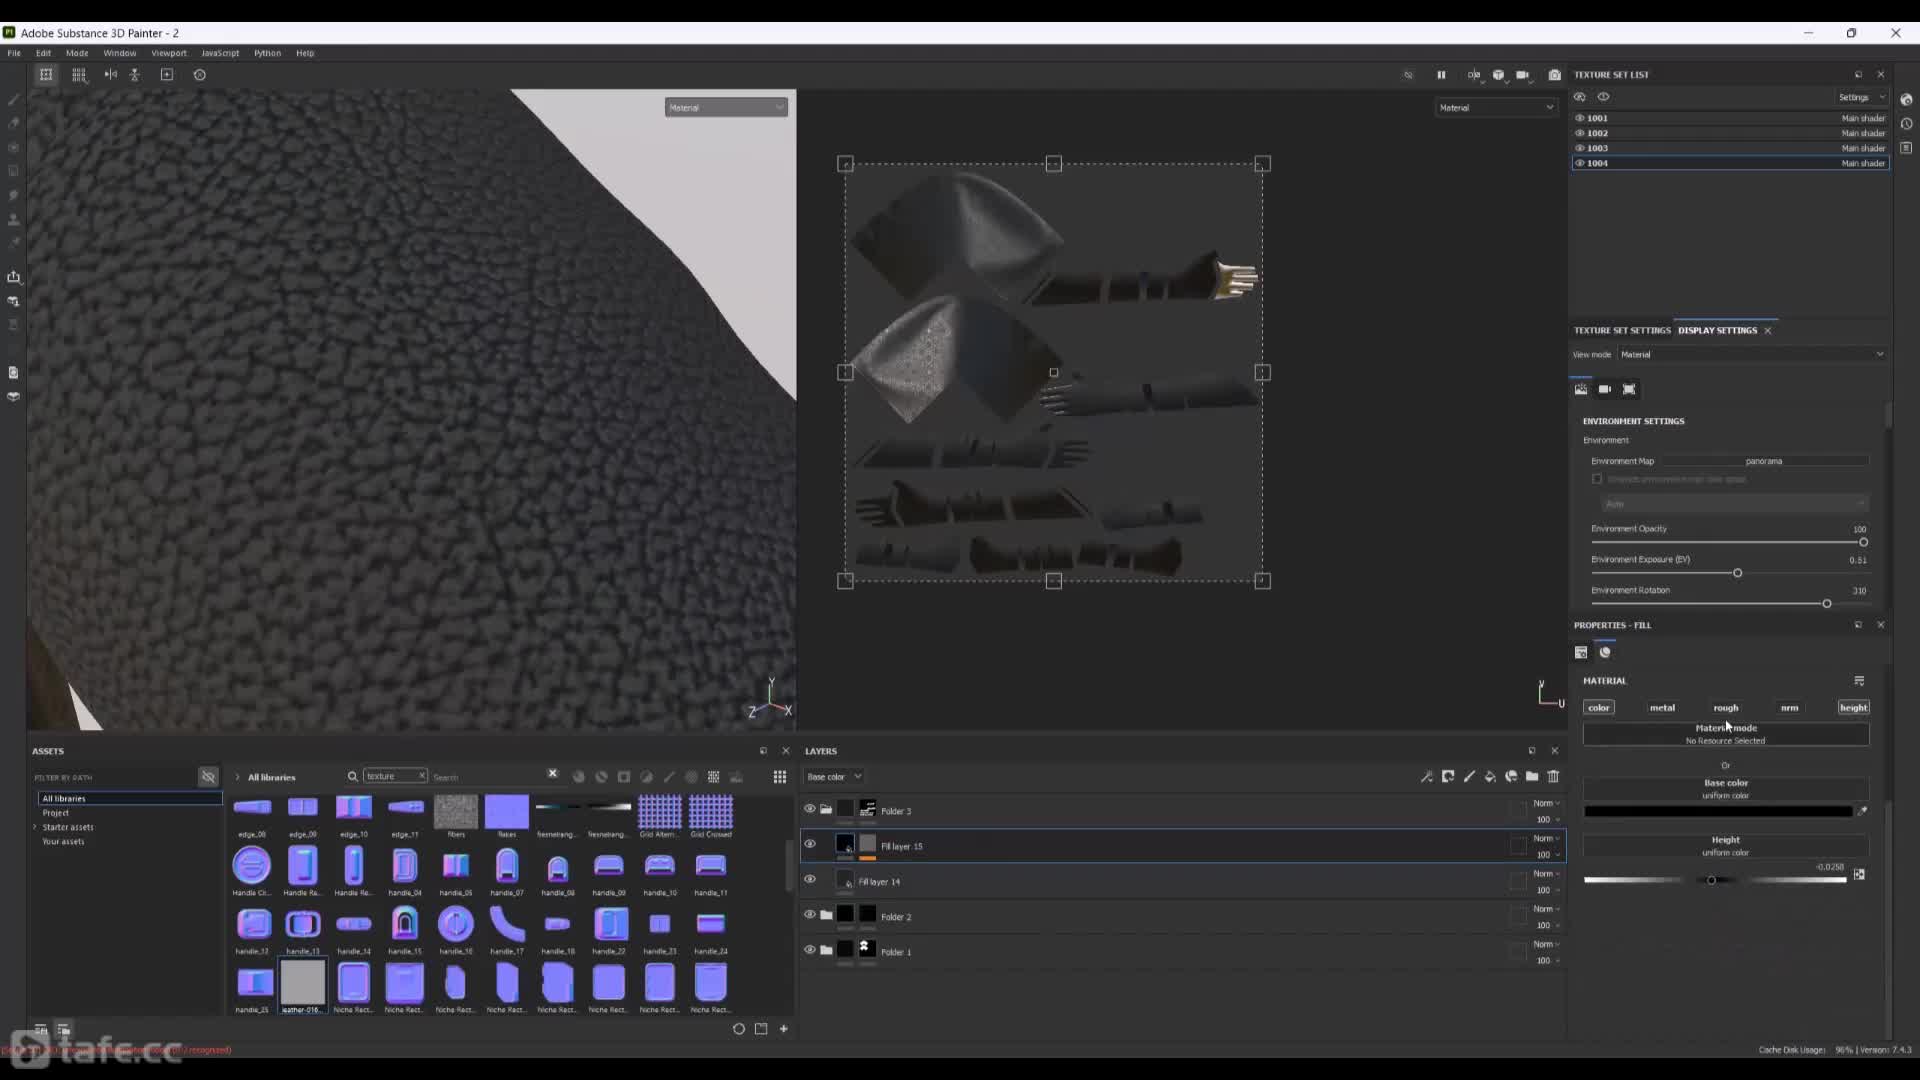
Task: Switch to Texture Set Settings tab
Action: 1622,331
